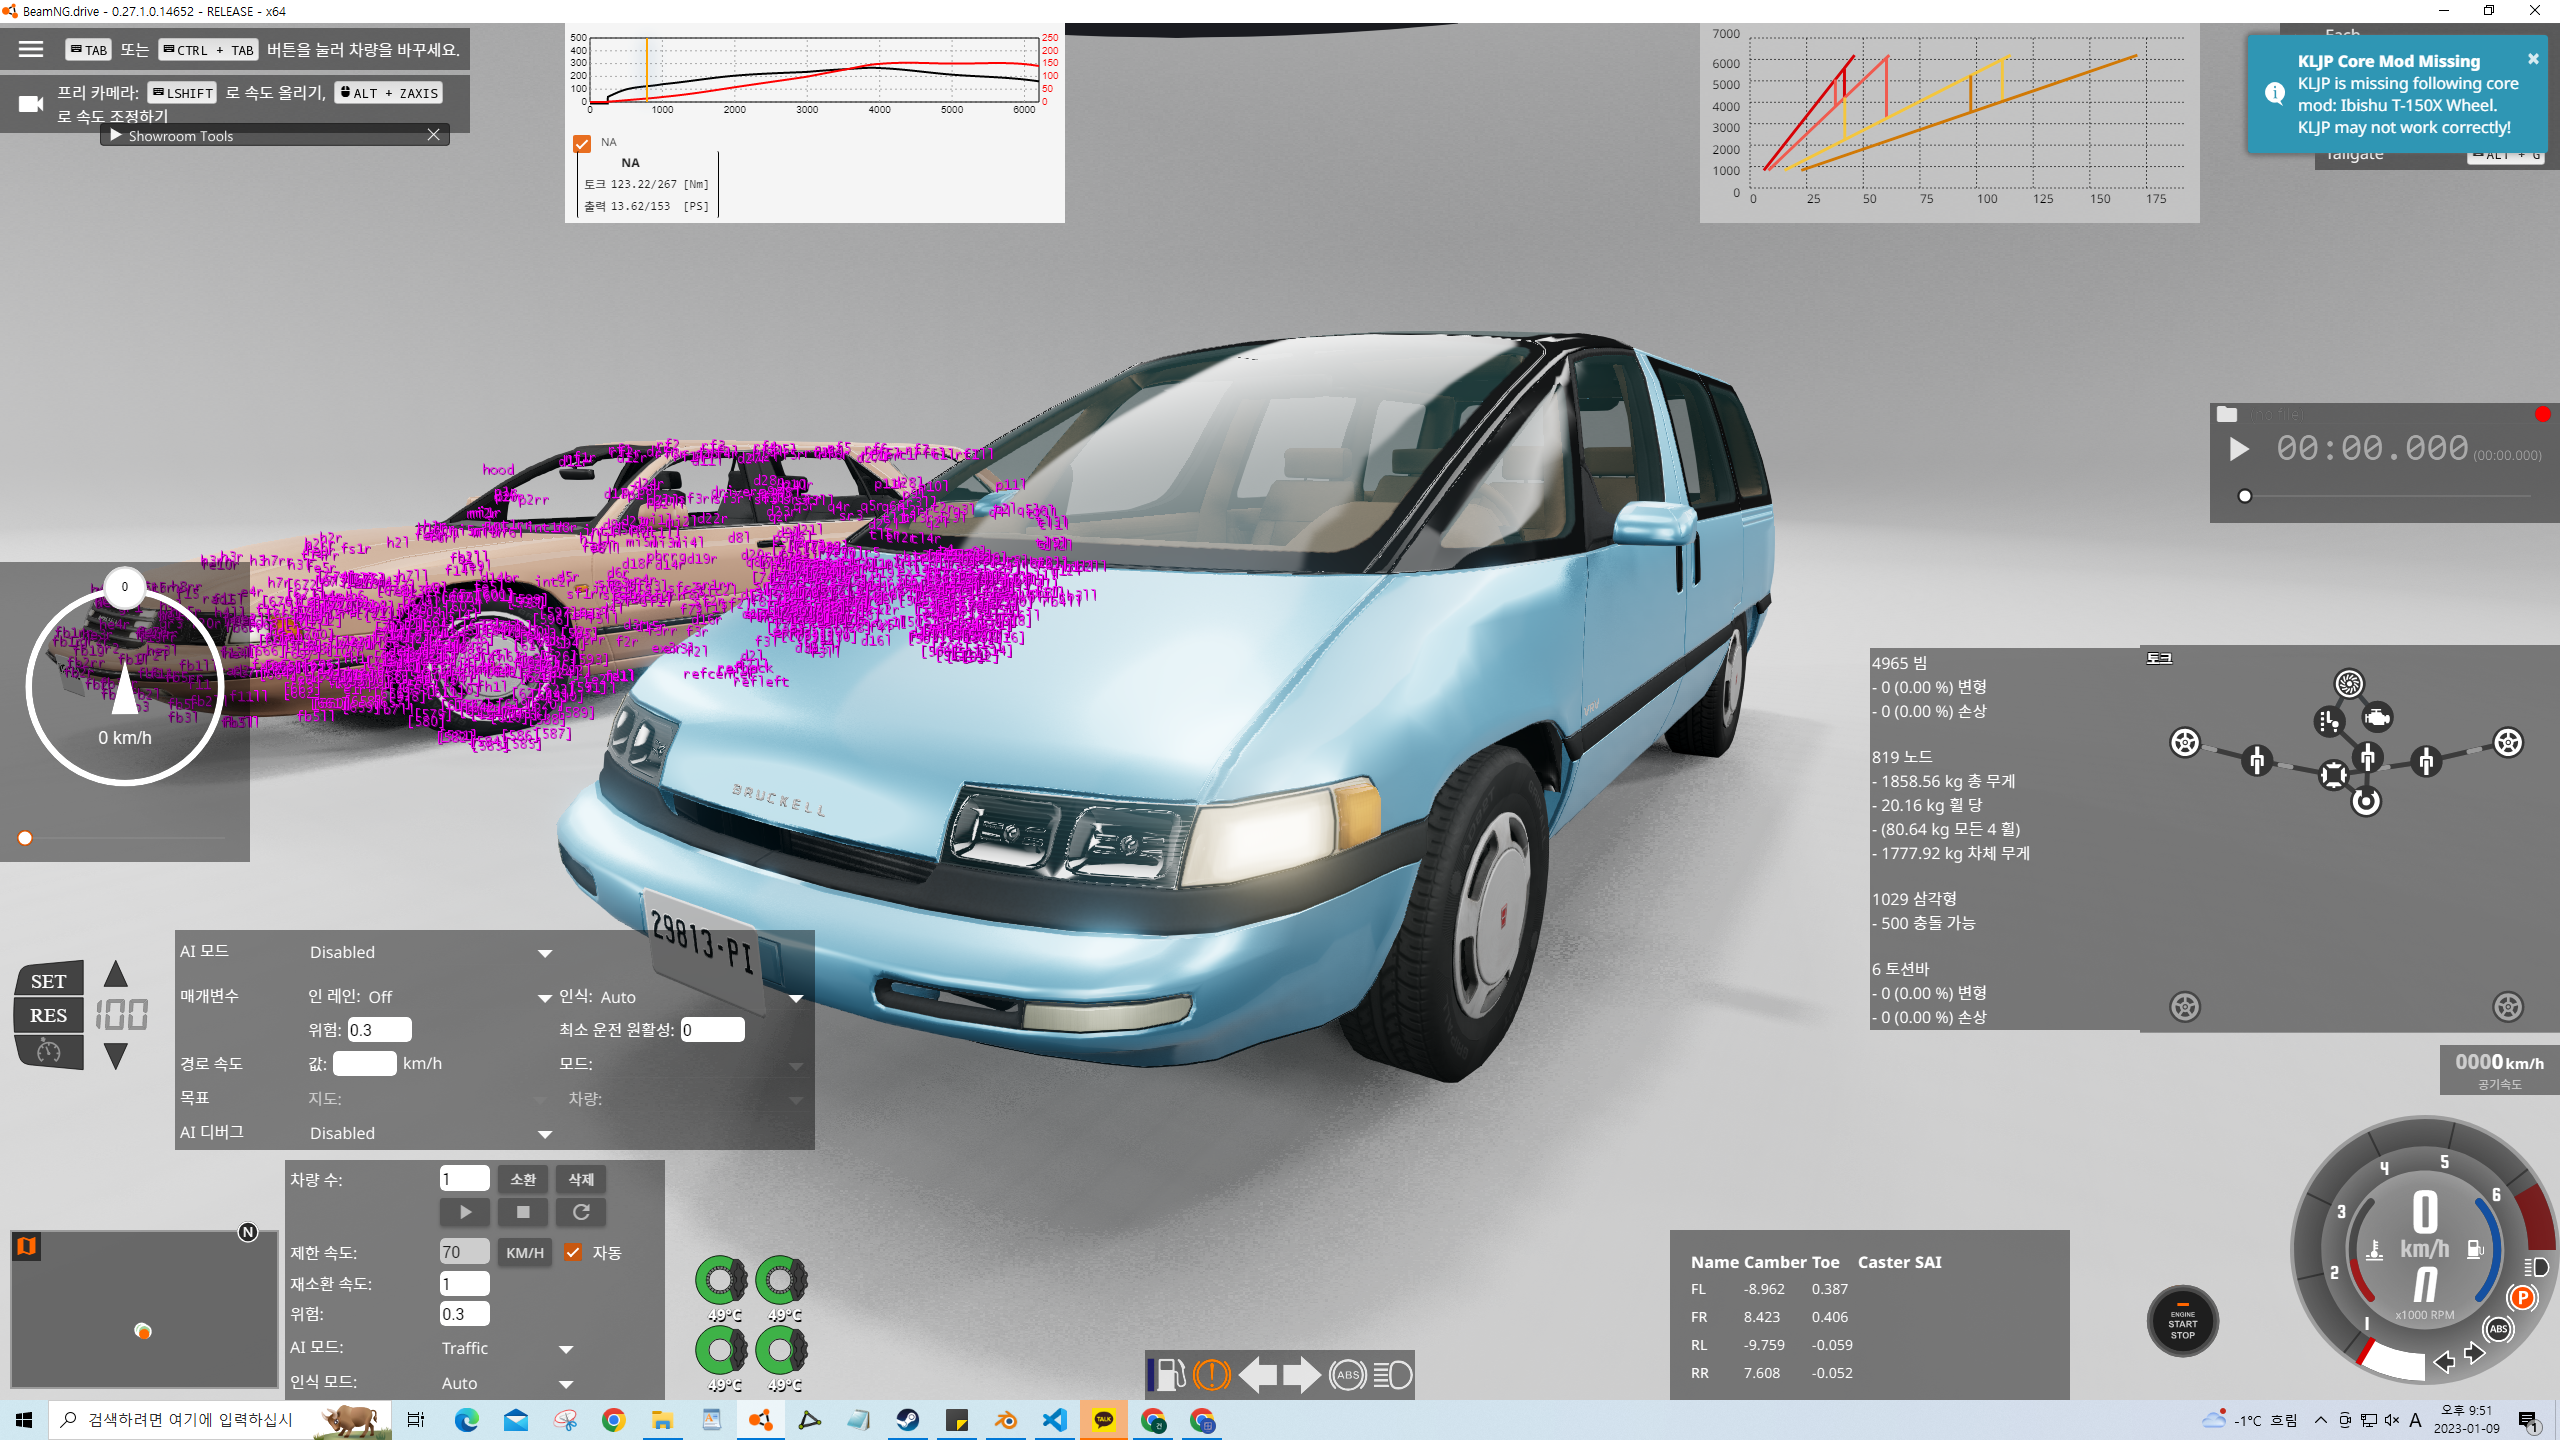This screenshot has height=1440, width=2560.
Task: Toggle the NA torque curve checkbox
Action: 582,143
